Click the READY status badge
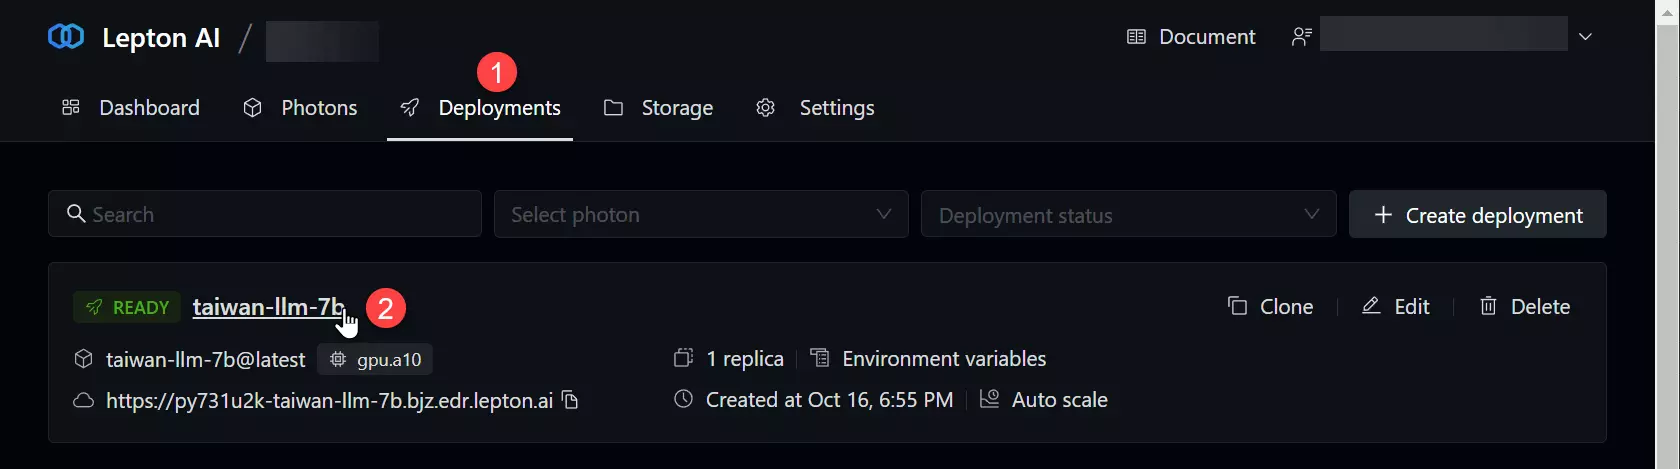Viewport: 1680px width, 469px height. click(x=127, y=307)
